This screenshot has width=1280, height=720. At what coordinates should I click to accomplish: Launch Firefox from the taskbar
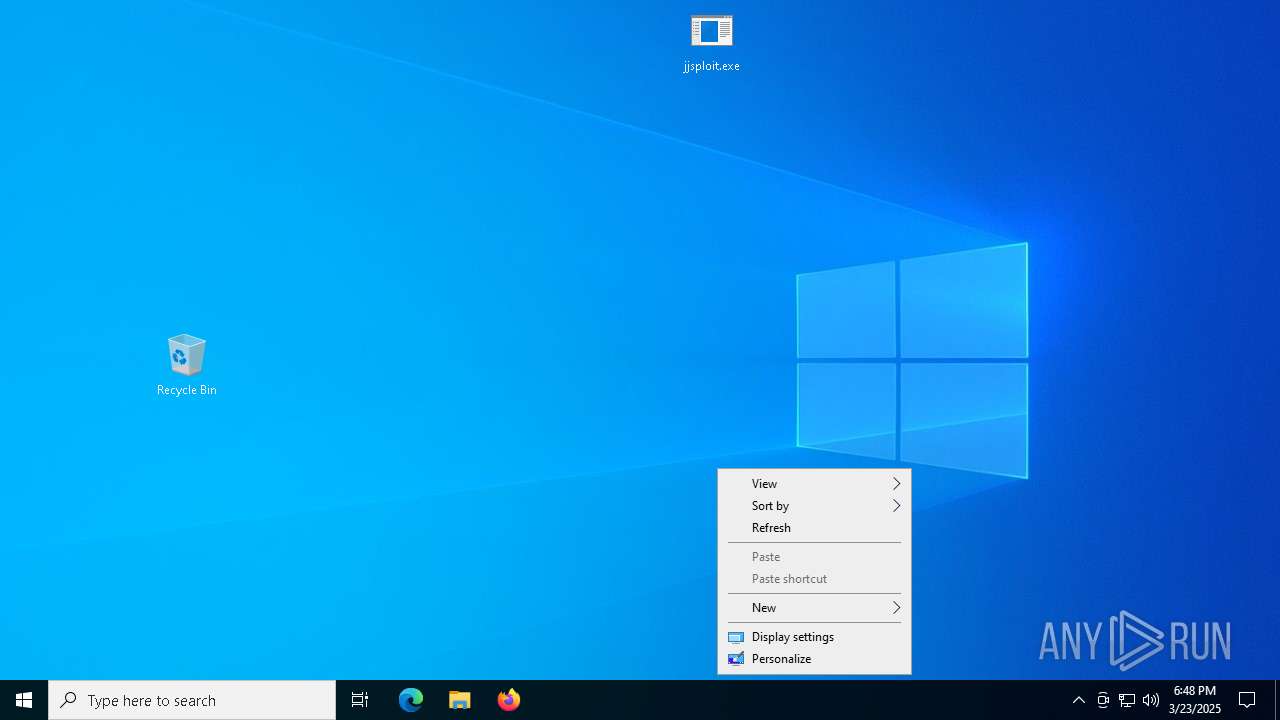pyautogui.click(x=509, y=700)
